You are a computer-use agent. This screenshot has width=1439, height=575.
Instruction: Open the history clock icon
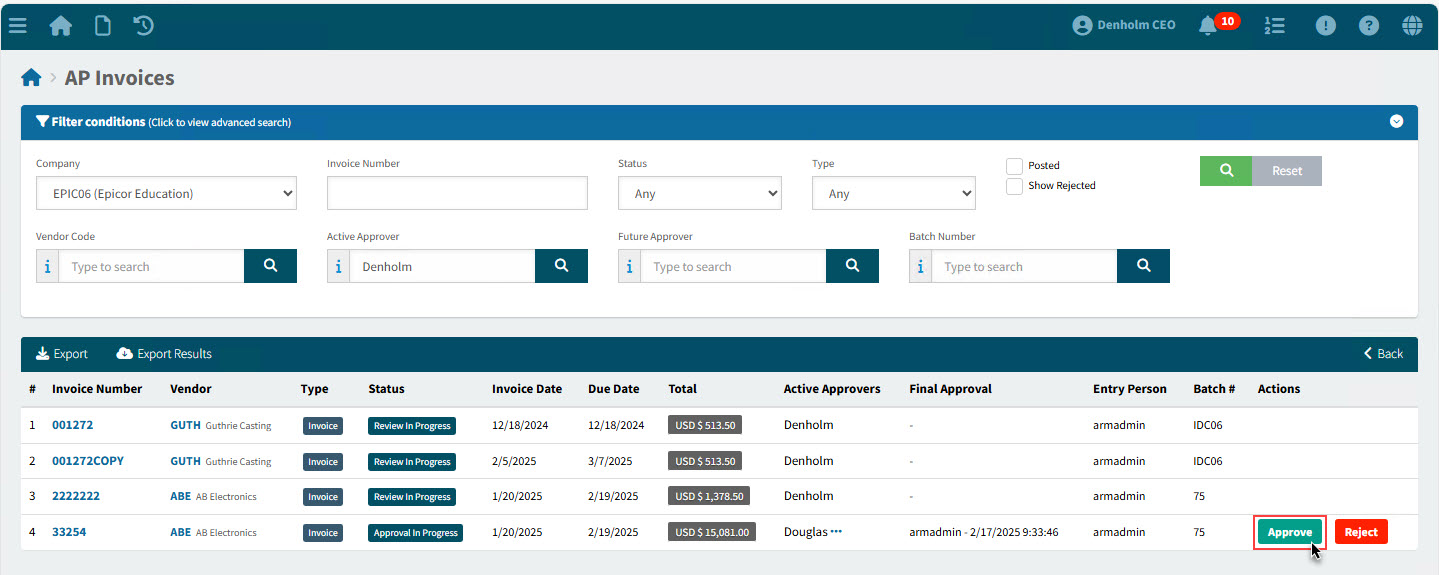[143, 26]
